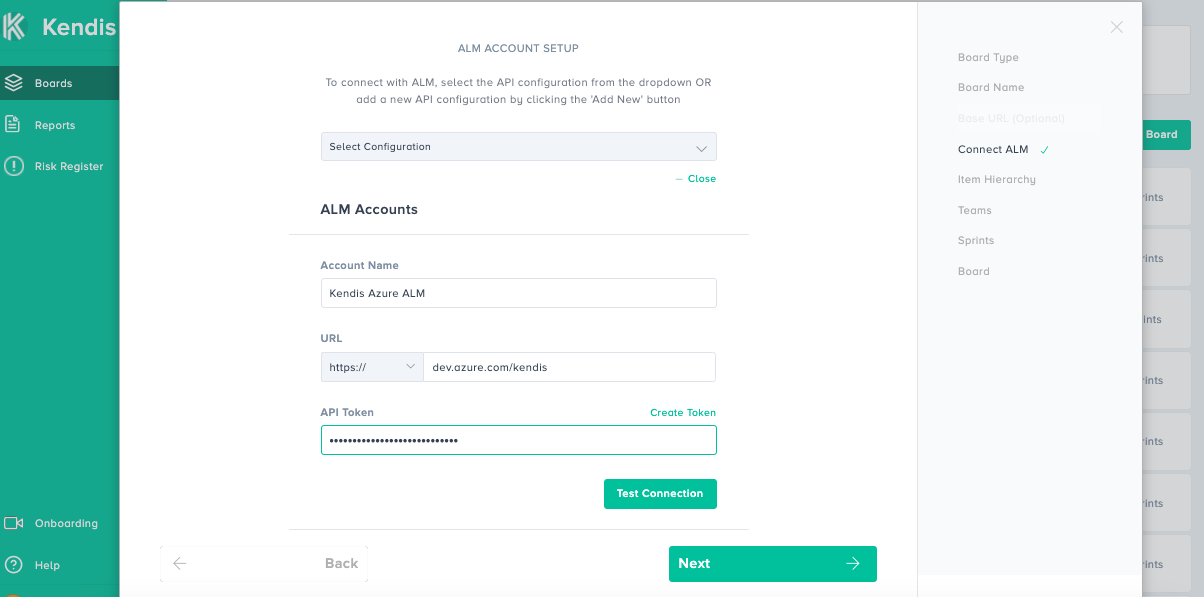Open the https:// protocol dropdown
Screen dimensions: 1204x597
[x=372, y=367]
